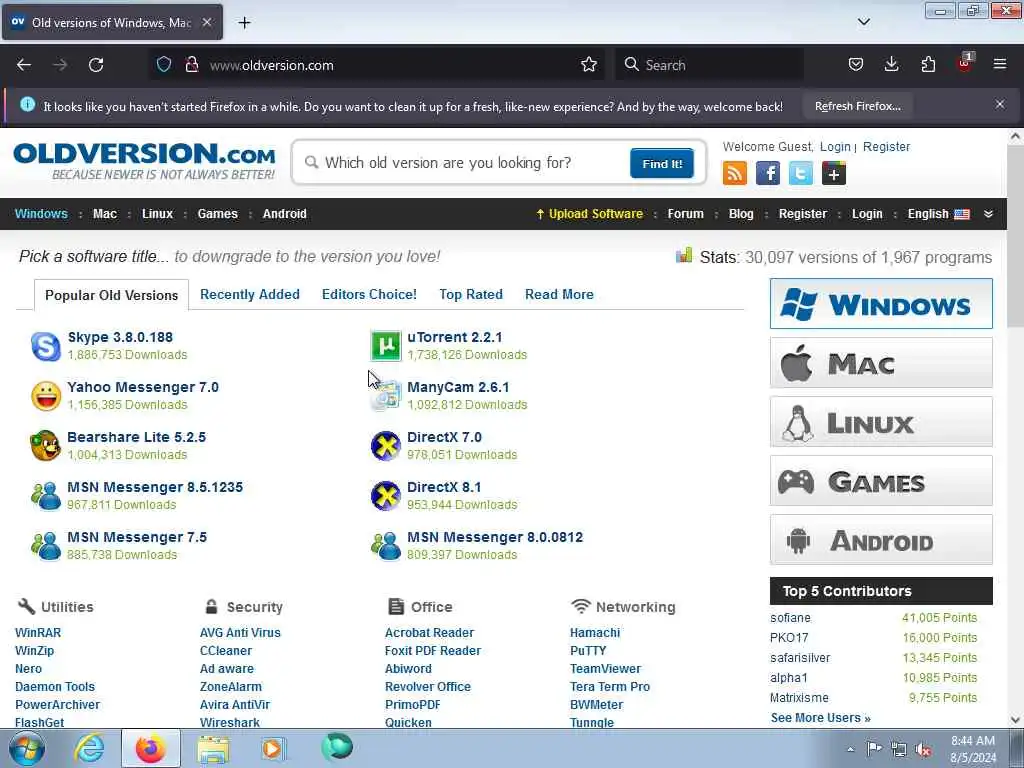The height and width of the screenshot is (768, 1024).
Task: Click the large Games platform button
Action: pos(881,481)
